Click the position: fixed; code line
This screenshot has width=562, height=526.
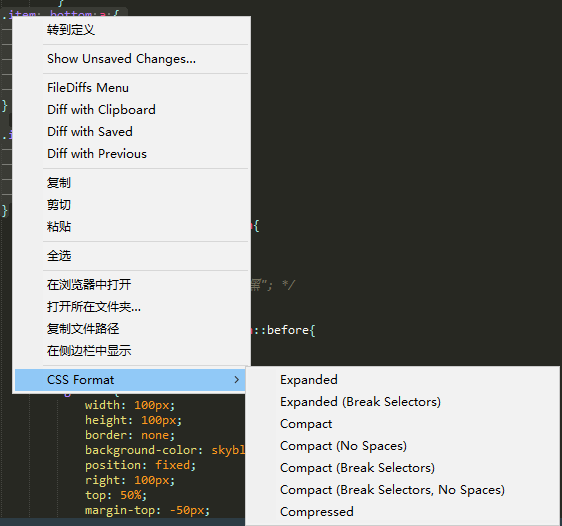pos(140,465)
